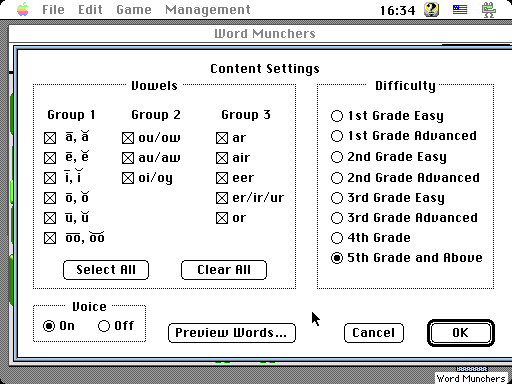Open the Edit menu
Screen dimensions: 512x384
click(90, 10)
